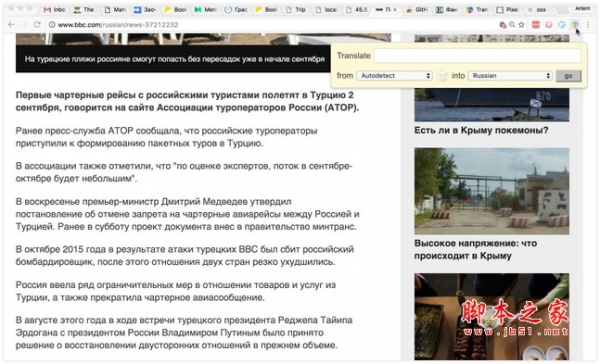Click paragraph starting 'В октябре 2015 года'

click(x=184, y=255)
